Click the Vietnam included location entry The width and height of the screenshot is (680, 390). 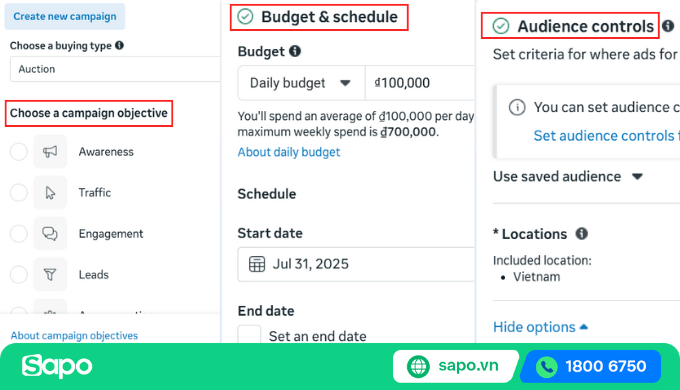click(x=536, y=277)
